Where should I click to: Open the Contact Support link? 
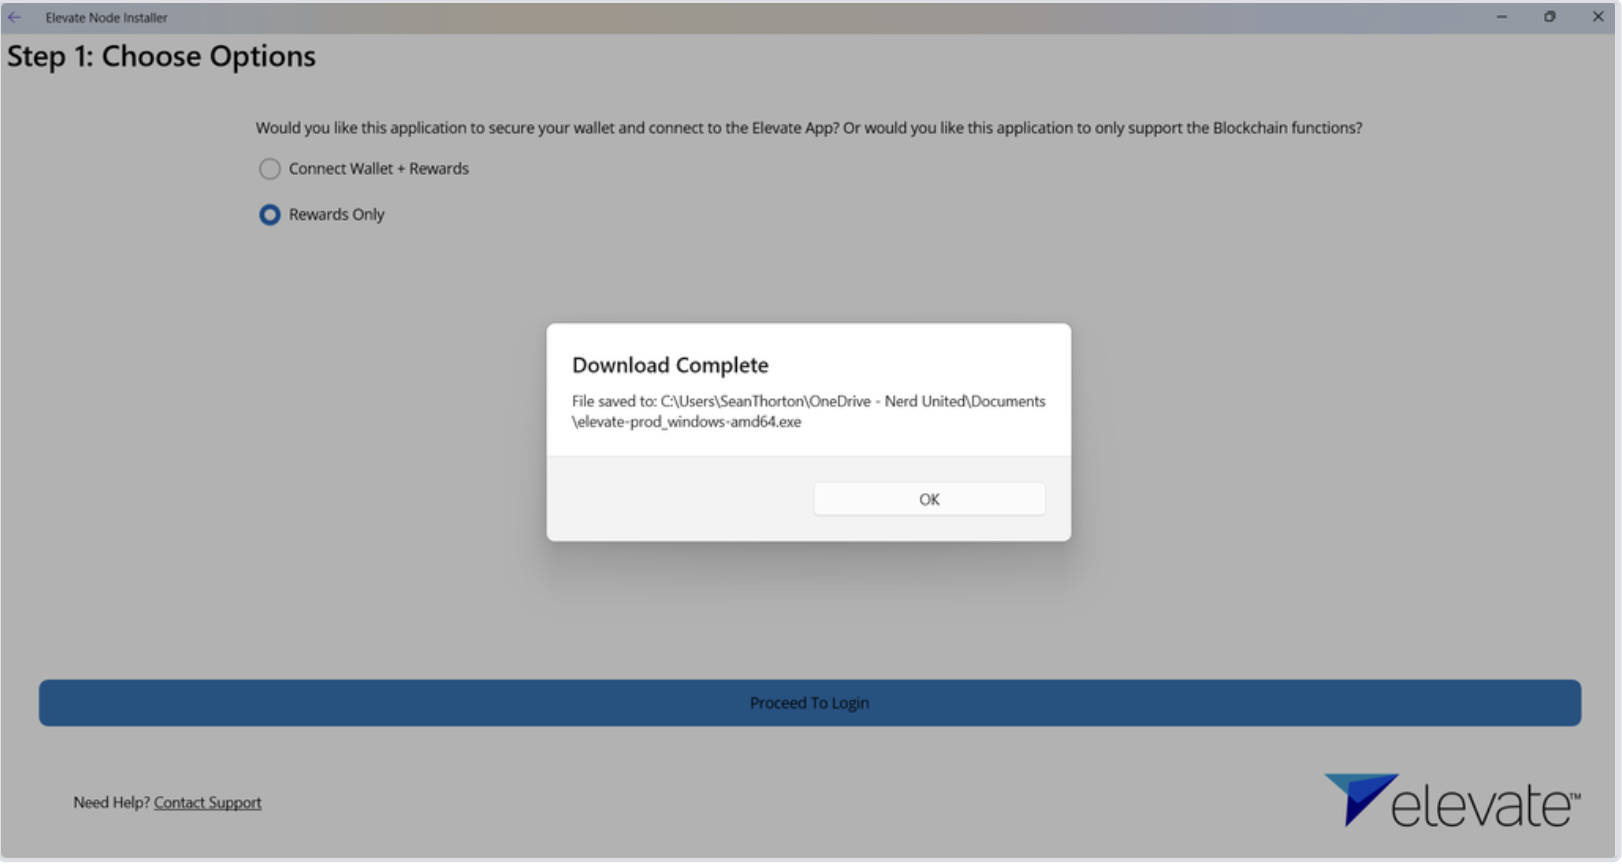point(207,802)
